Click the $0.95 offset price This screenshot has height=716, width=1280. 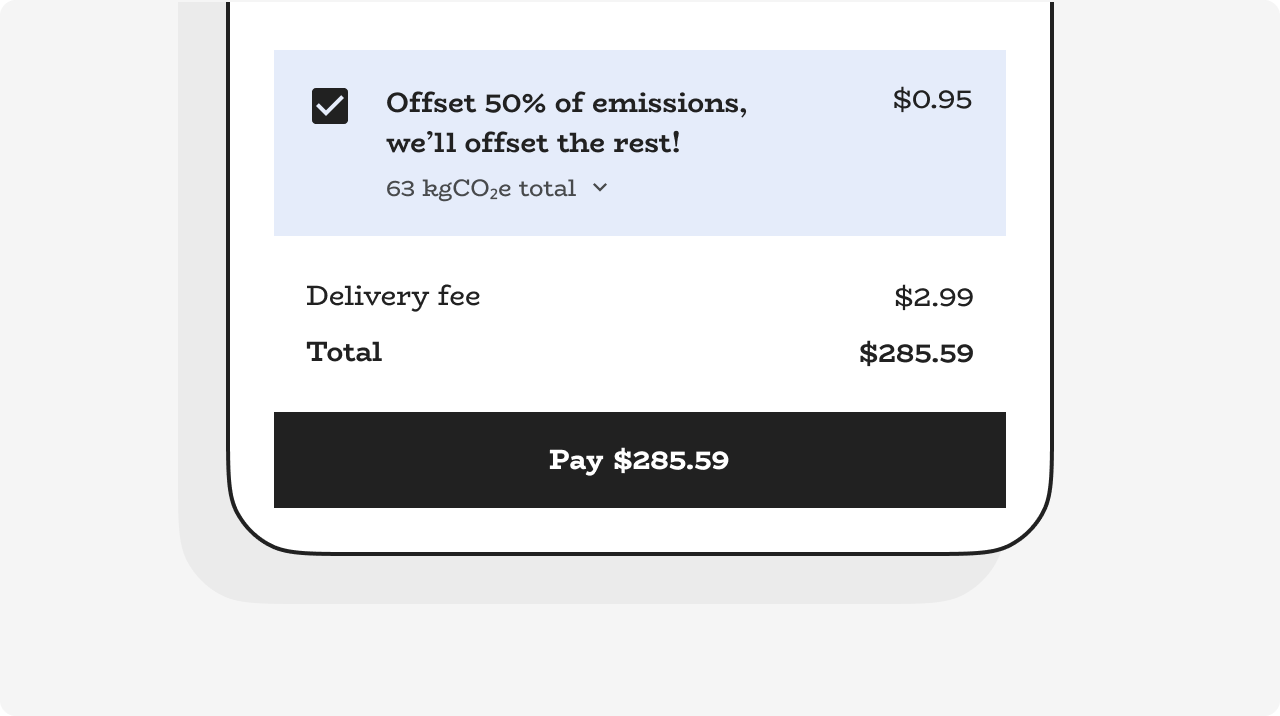(932, 100)
